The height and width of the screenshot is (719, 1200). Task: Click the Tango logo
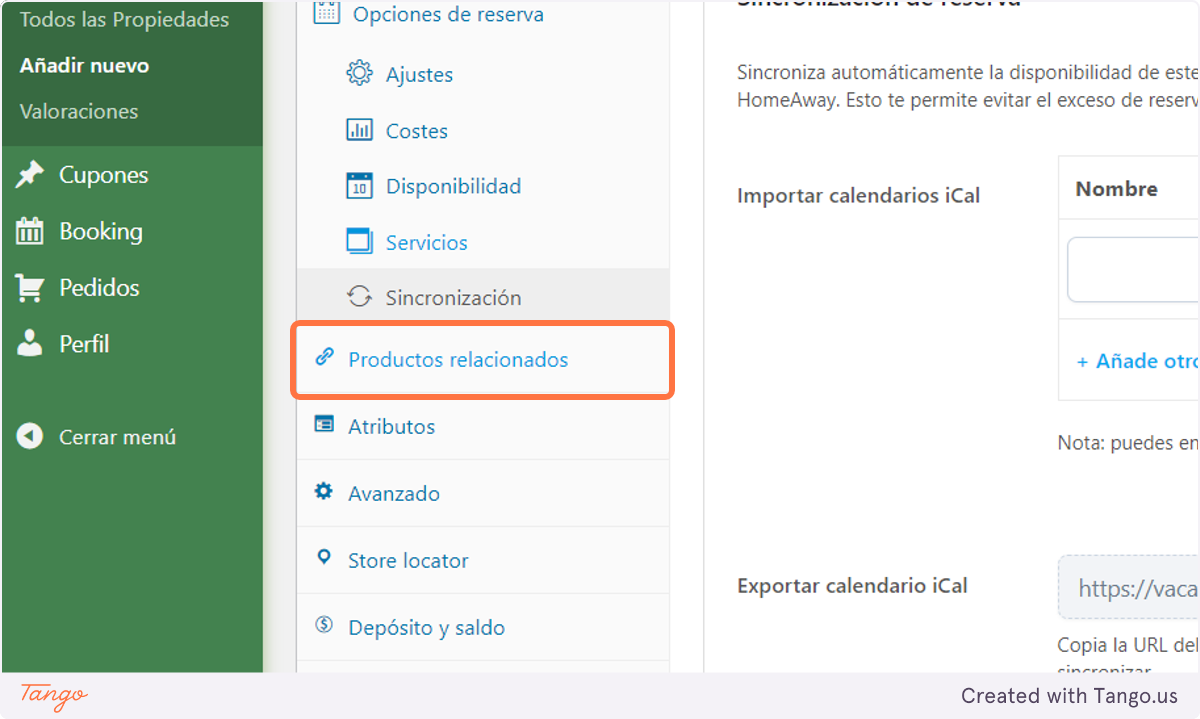tap(54, 696)
